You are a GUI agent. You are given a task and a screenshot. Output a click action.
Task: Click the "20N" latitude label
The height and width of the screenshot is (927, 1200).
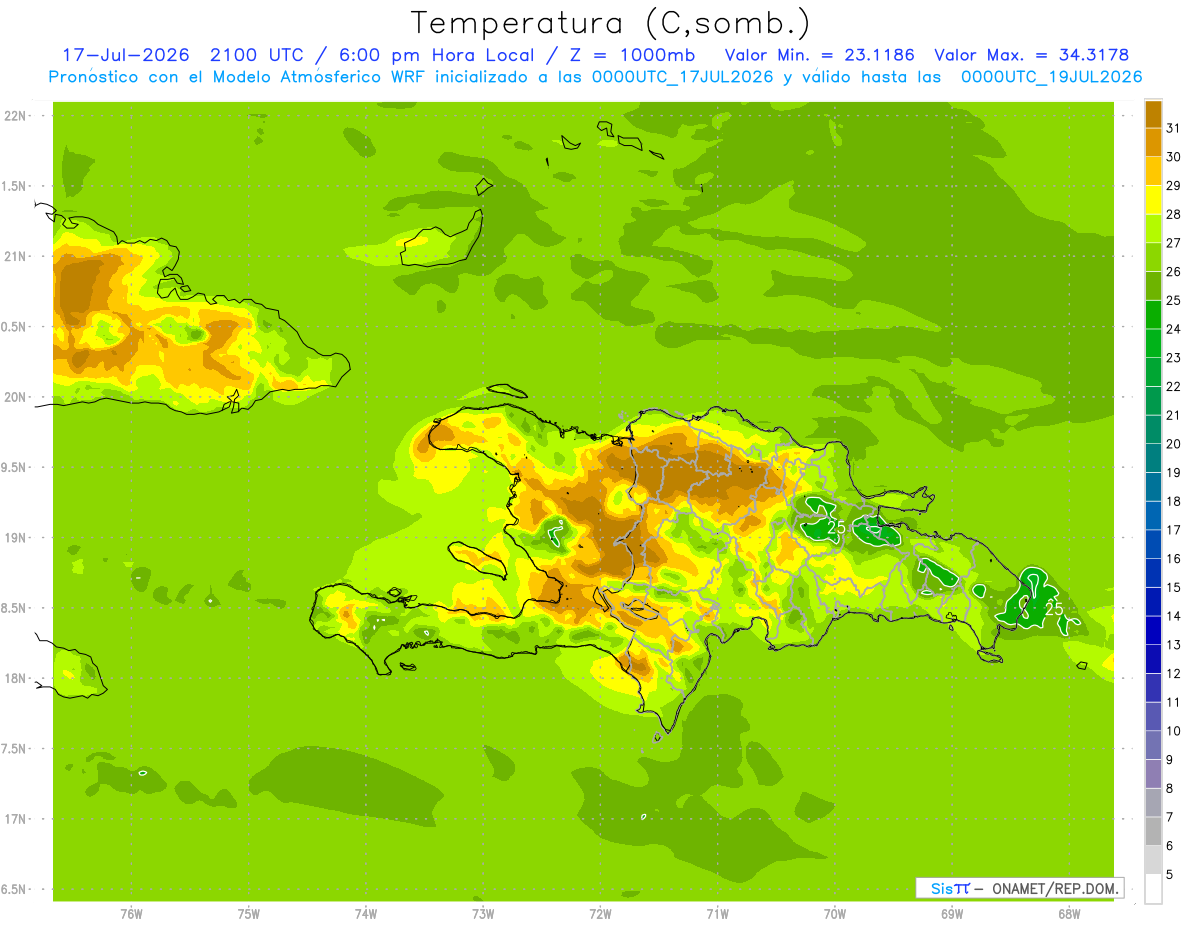(15, 397)
